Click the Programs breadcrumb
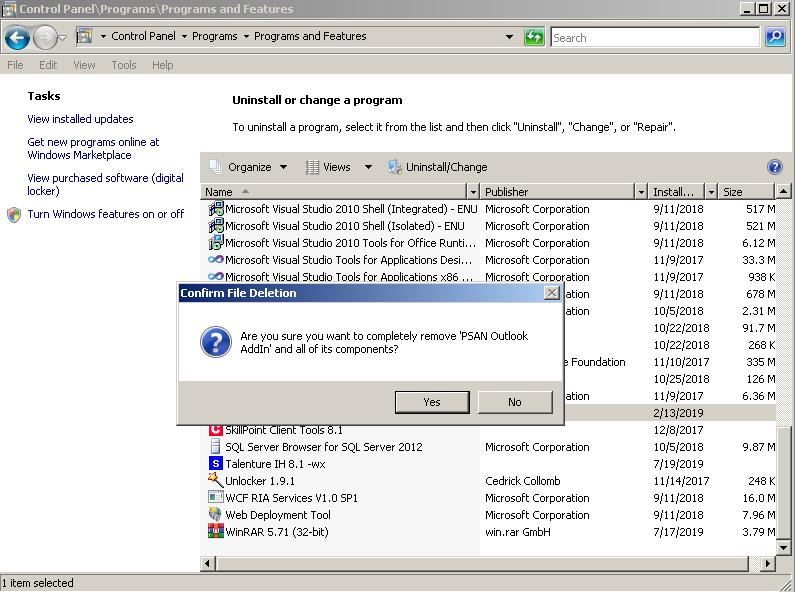The width and height of the screenshot is (795, 592). [x=214, y=36]
